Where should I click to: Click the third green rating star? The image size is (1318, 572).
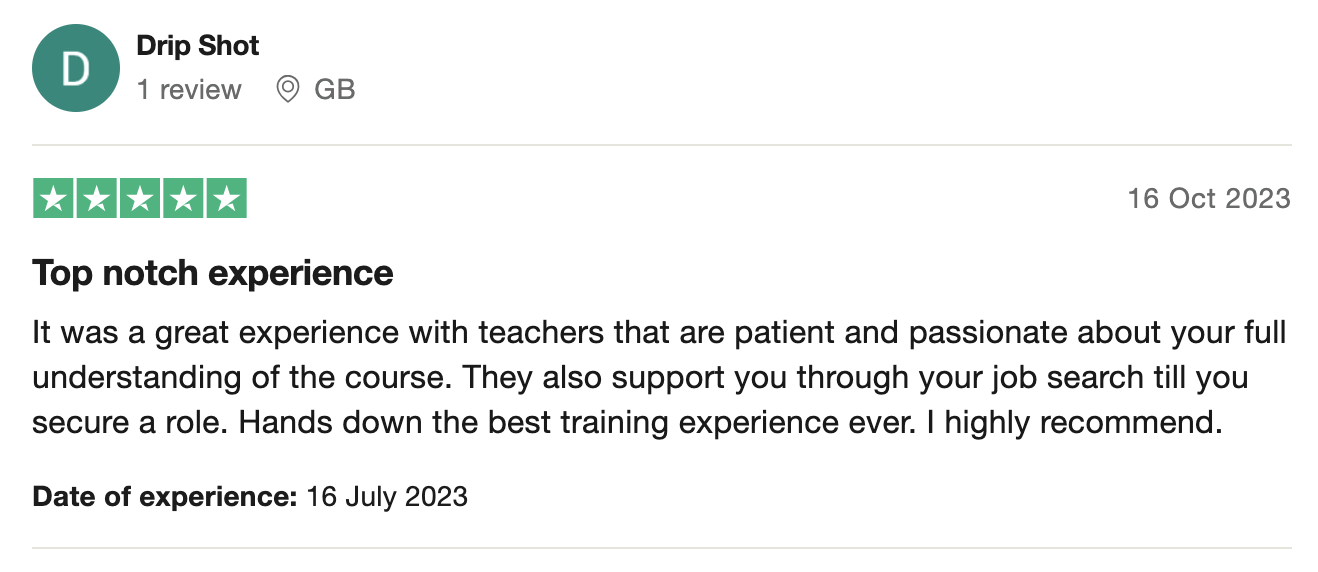coord(140,198)
